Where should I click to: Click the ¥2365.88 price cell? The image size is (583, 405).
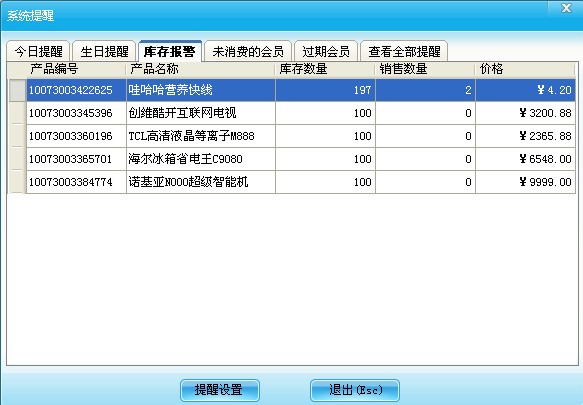(x=526, y=136)
